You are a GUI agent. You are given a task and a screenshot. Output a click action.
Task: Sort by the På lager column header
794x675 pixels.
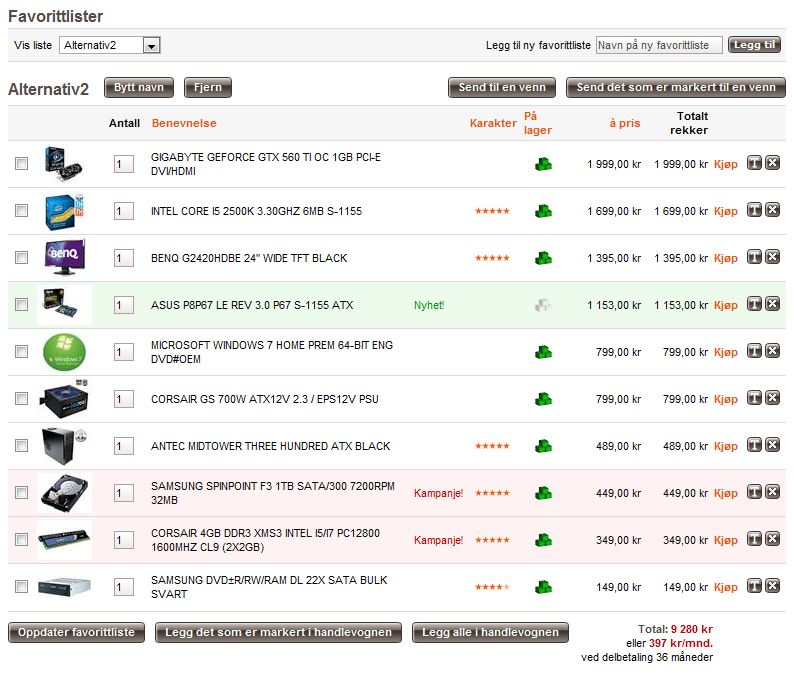[x=537, y=123]
